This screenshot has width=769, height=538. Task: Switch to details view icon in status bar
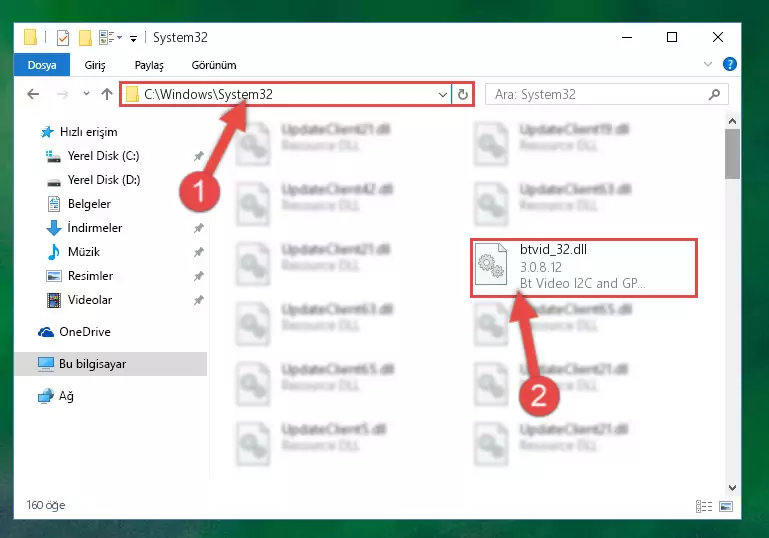click(704, 506)
